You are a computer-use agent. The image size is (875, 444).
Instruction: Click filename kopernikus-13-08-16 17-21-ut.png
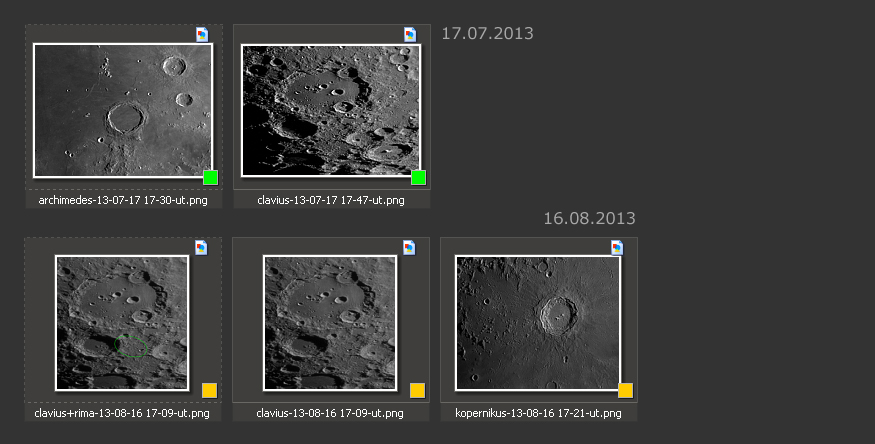[538, 412]
